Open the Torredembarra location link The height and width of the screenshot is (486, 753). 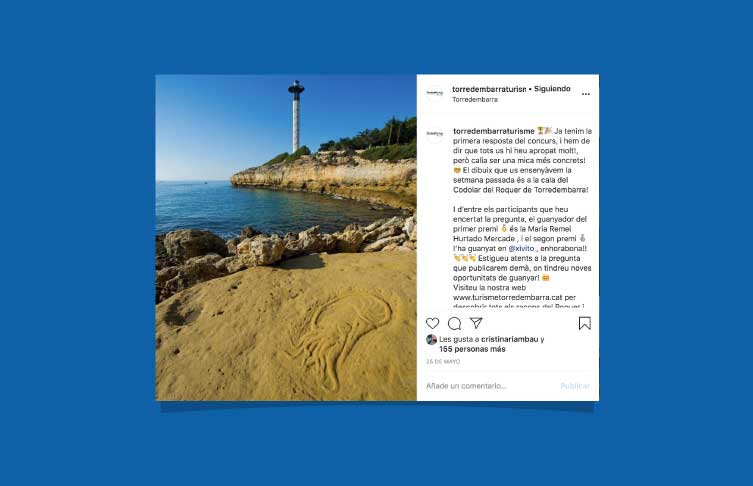click(x=475, y=99)
